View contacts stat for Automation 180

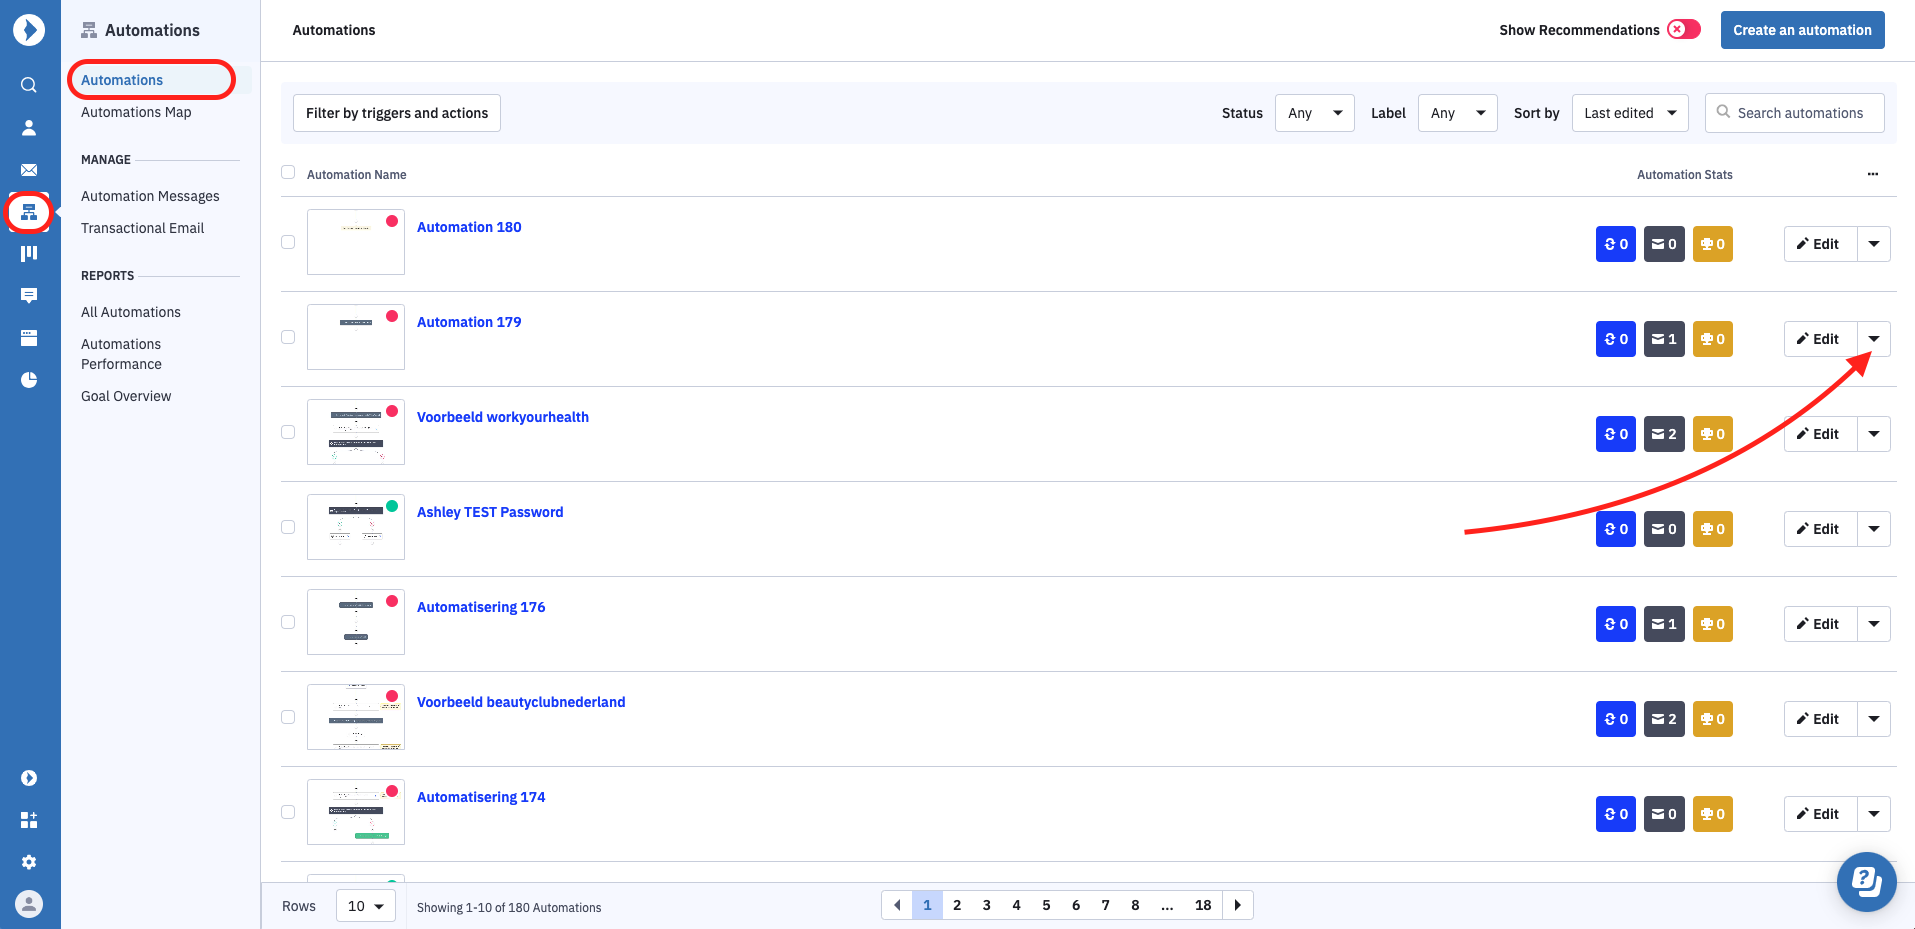click(x=1616, y=244)
